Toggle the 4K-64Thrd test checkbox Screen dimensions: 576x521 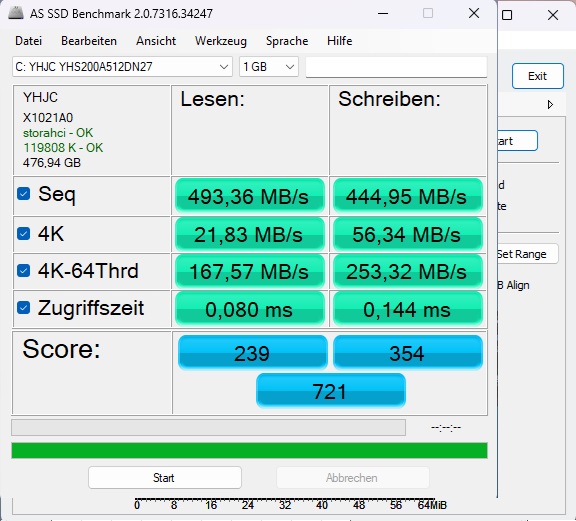pos(24,271)
